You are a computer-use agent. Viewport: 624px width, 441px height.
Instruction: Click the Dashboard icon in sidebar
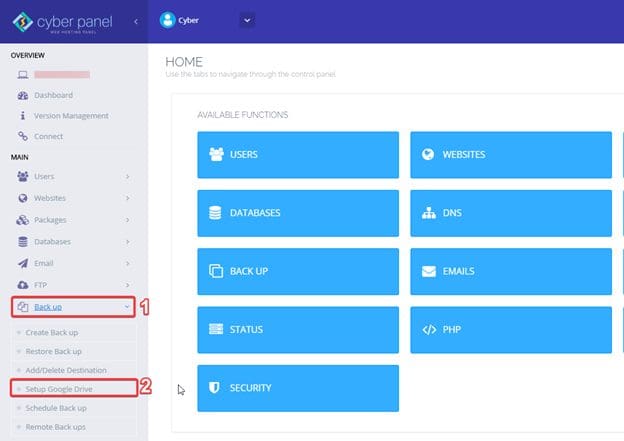coord(23,95)
